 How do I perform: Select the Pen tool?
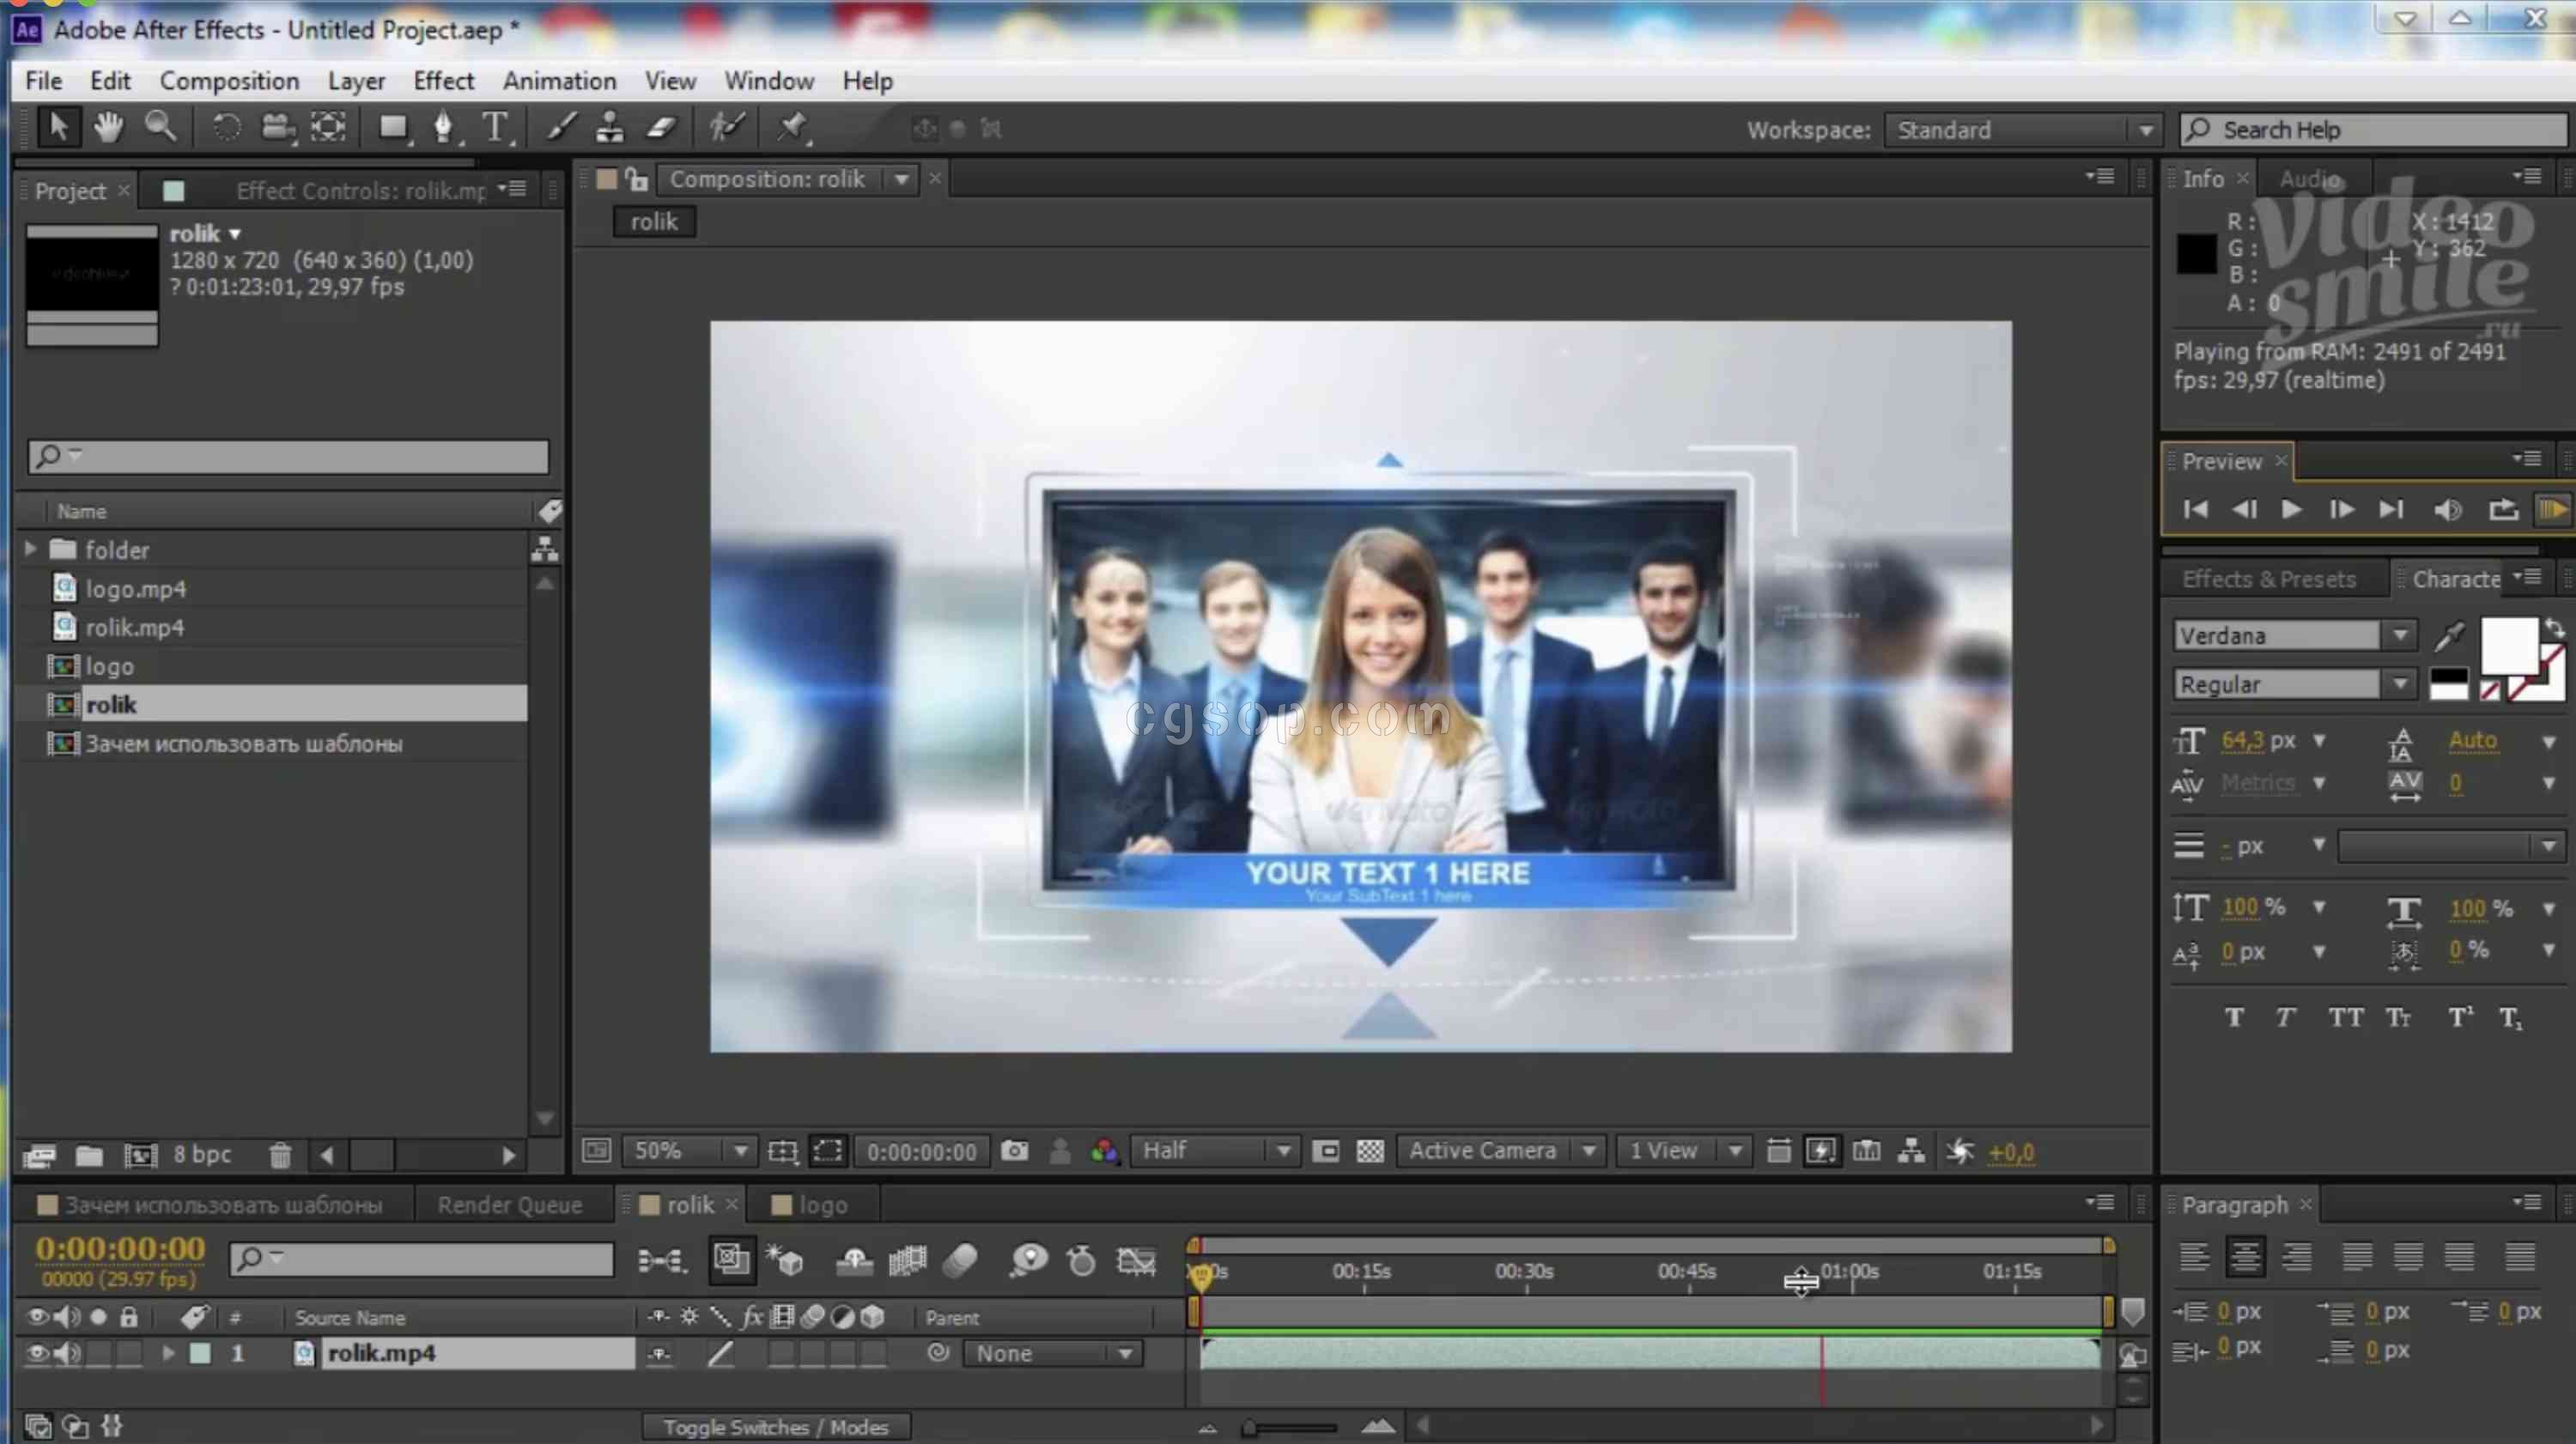(443, 127)
